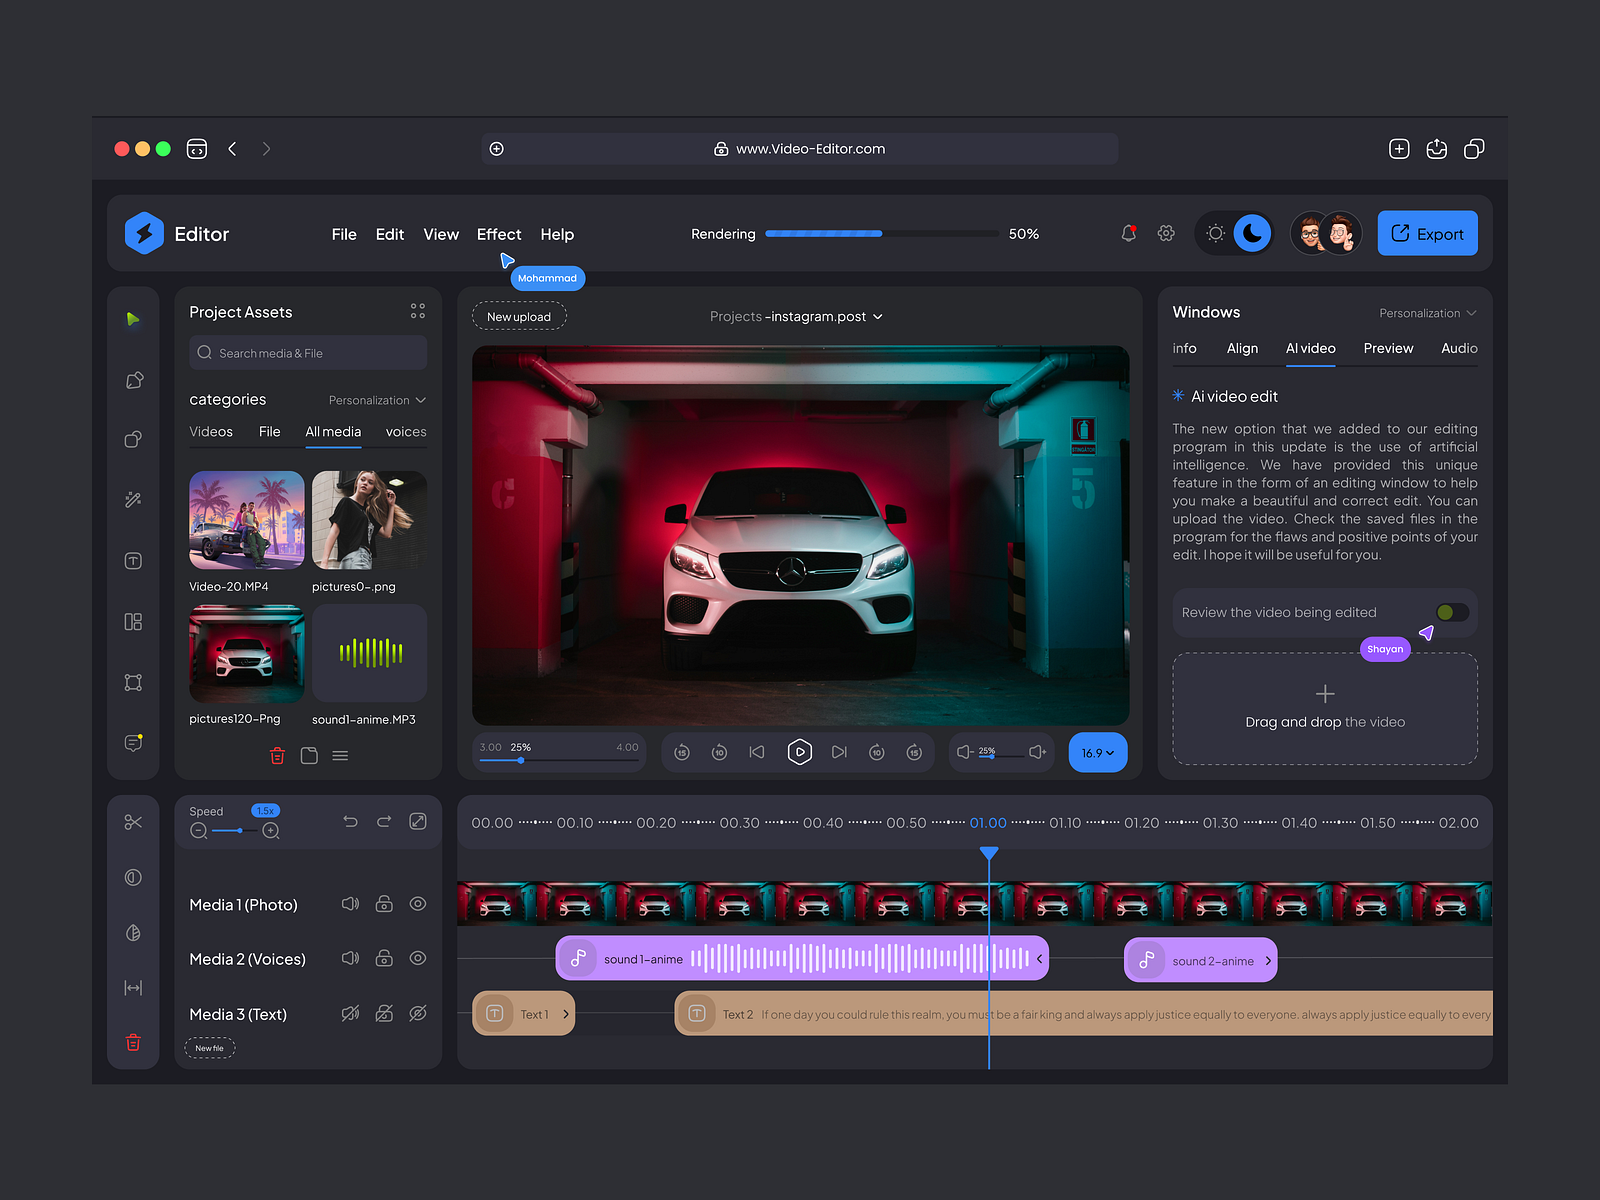The height and width of the screenshot is (1200, 1600).
Task: Select the text tool in the sidebar
Action: 133,561
